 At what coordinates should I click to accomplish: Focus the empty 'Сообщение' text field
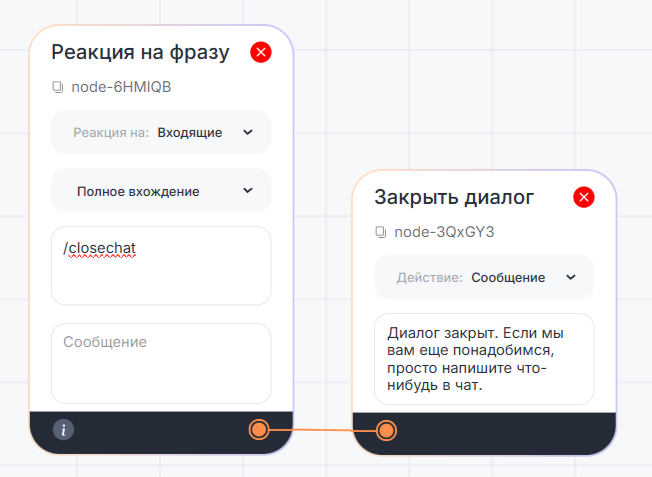[x=161, y=362]
